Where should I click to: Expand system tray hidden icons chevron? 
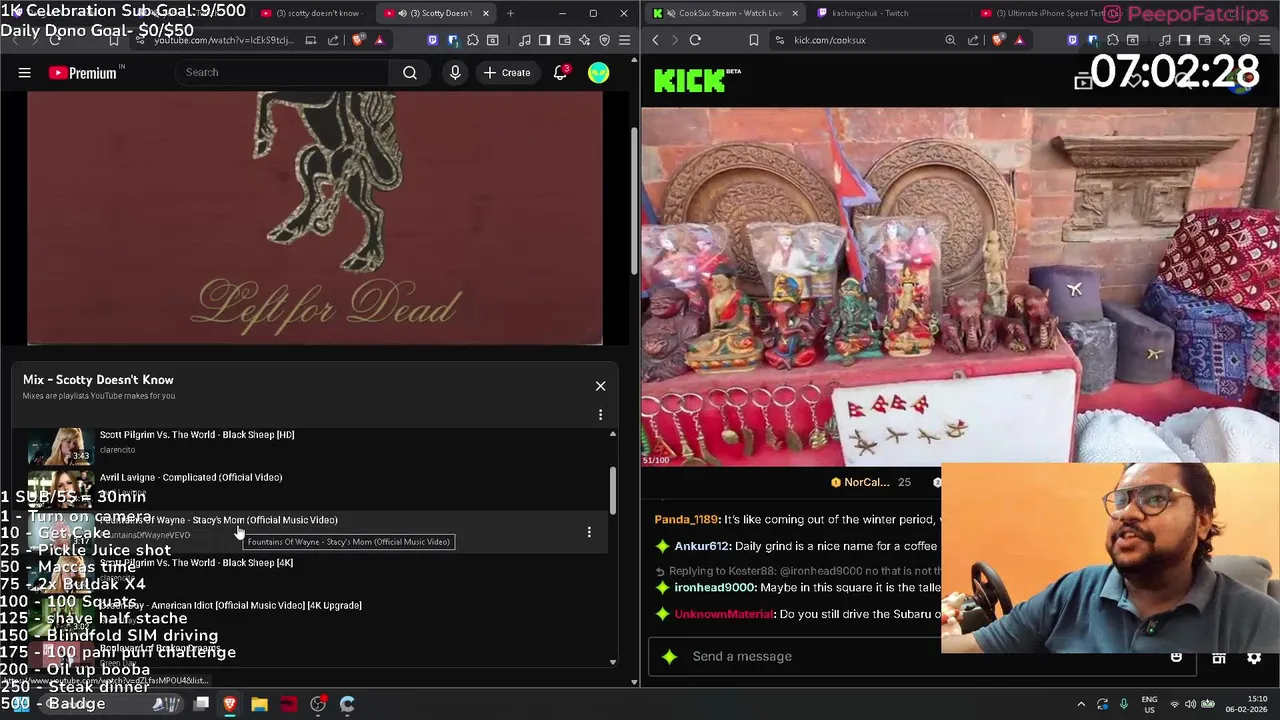(1081, 704)
